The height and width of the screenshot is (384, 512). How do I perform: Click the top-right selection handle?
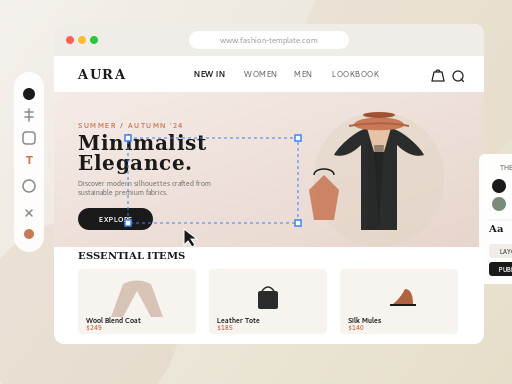pyautogui.click(x=298, y=138)
